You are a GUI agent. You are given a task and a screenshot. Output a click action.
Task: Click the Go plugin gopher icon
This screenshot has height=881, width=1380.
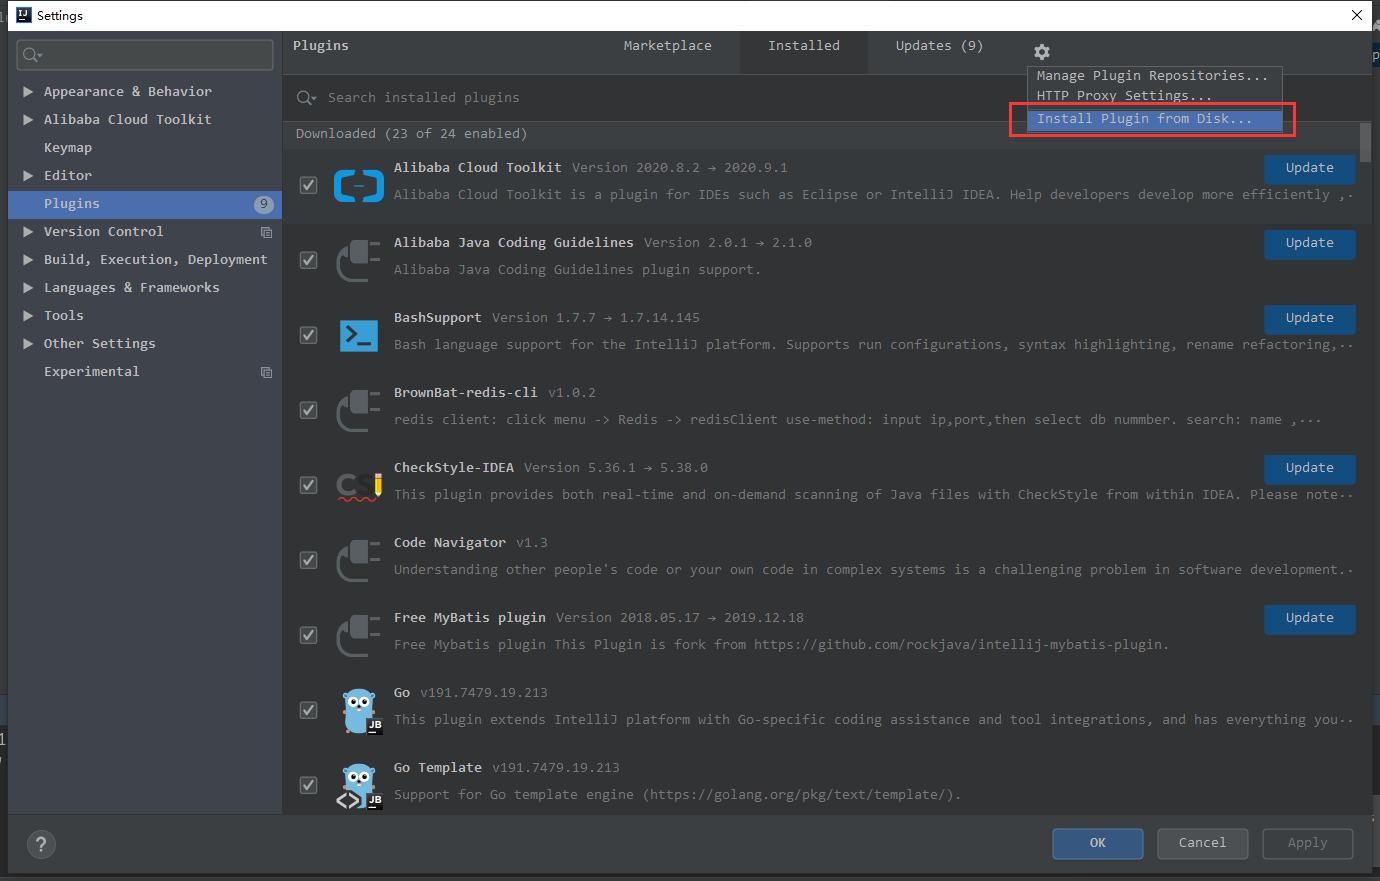coord(358,710)
